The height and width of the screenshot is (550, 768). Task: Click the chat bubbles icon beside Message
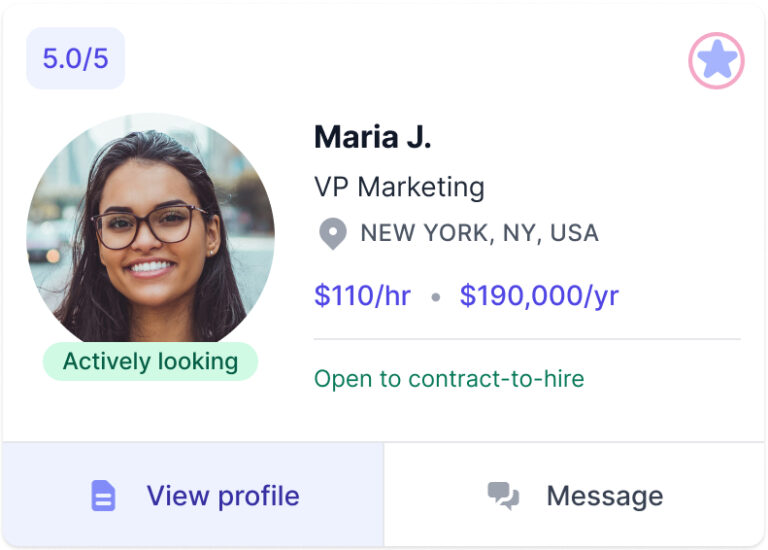[503, 496]
